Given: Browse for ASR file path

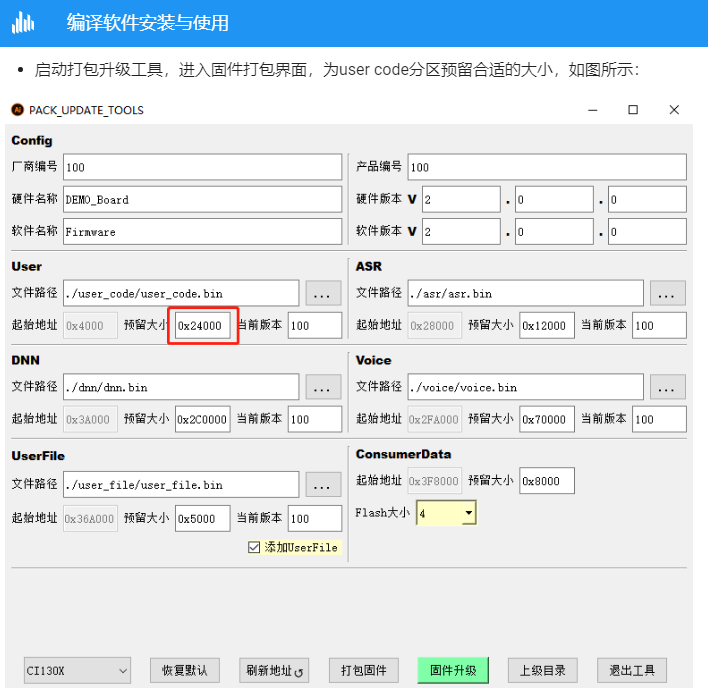Looking at the screenshot, I should [667, 294].
